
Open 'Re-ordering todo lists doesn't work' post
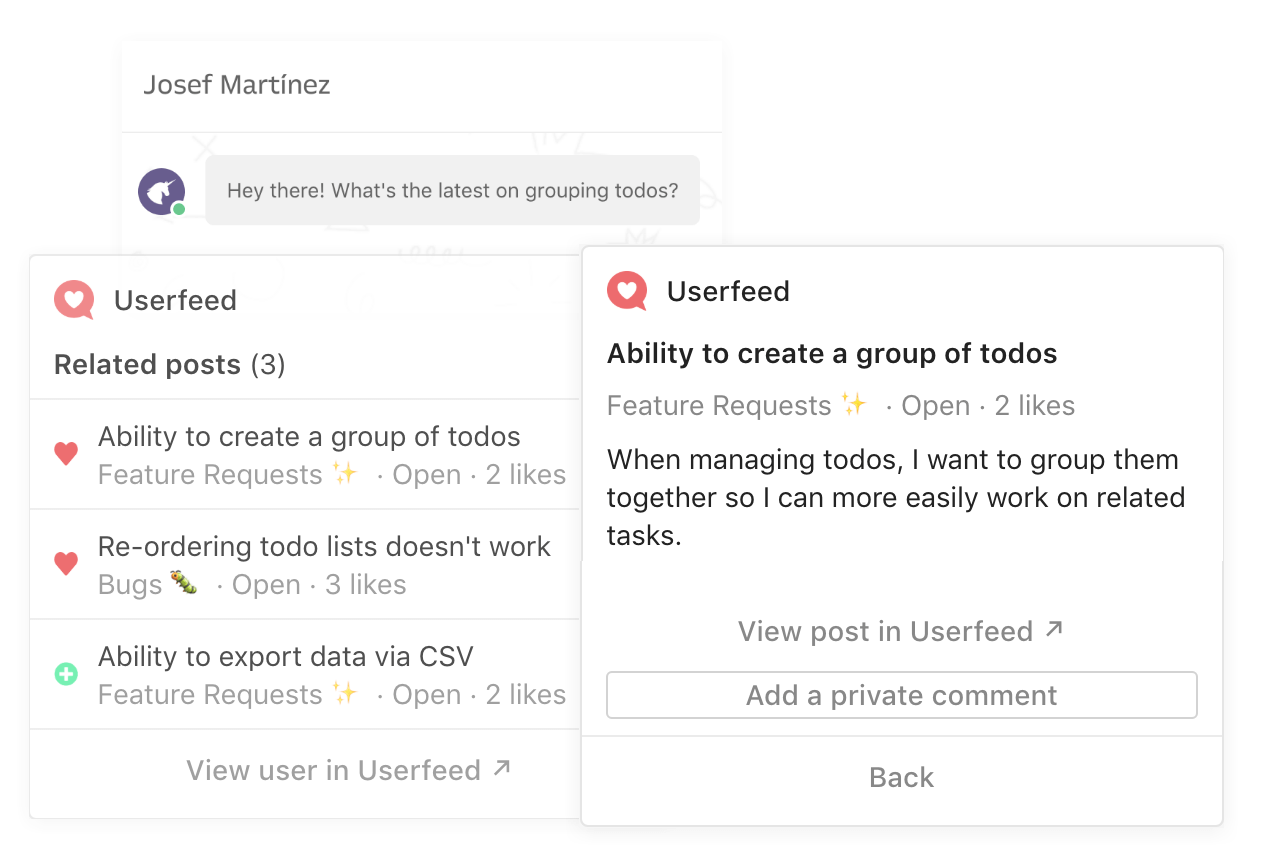coord(324,547)
